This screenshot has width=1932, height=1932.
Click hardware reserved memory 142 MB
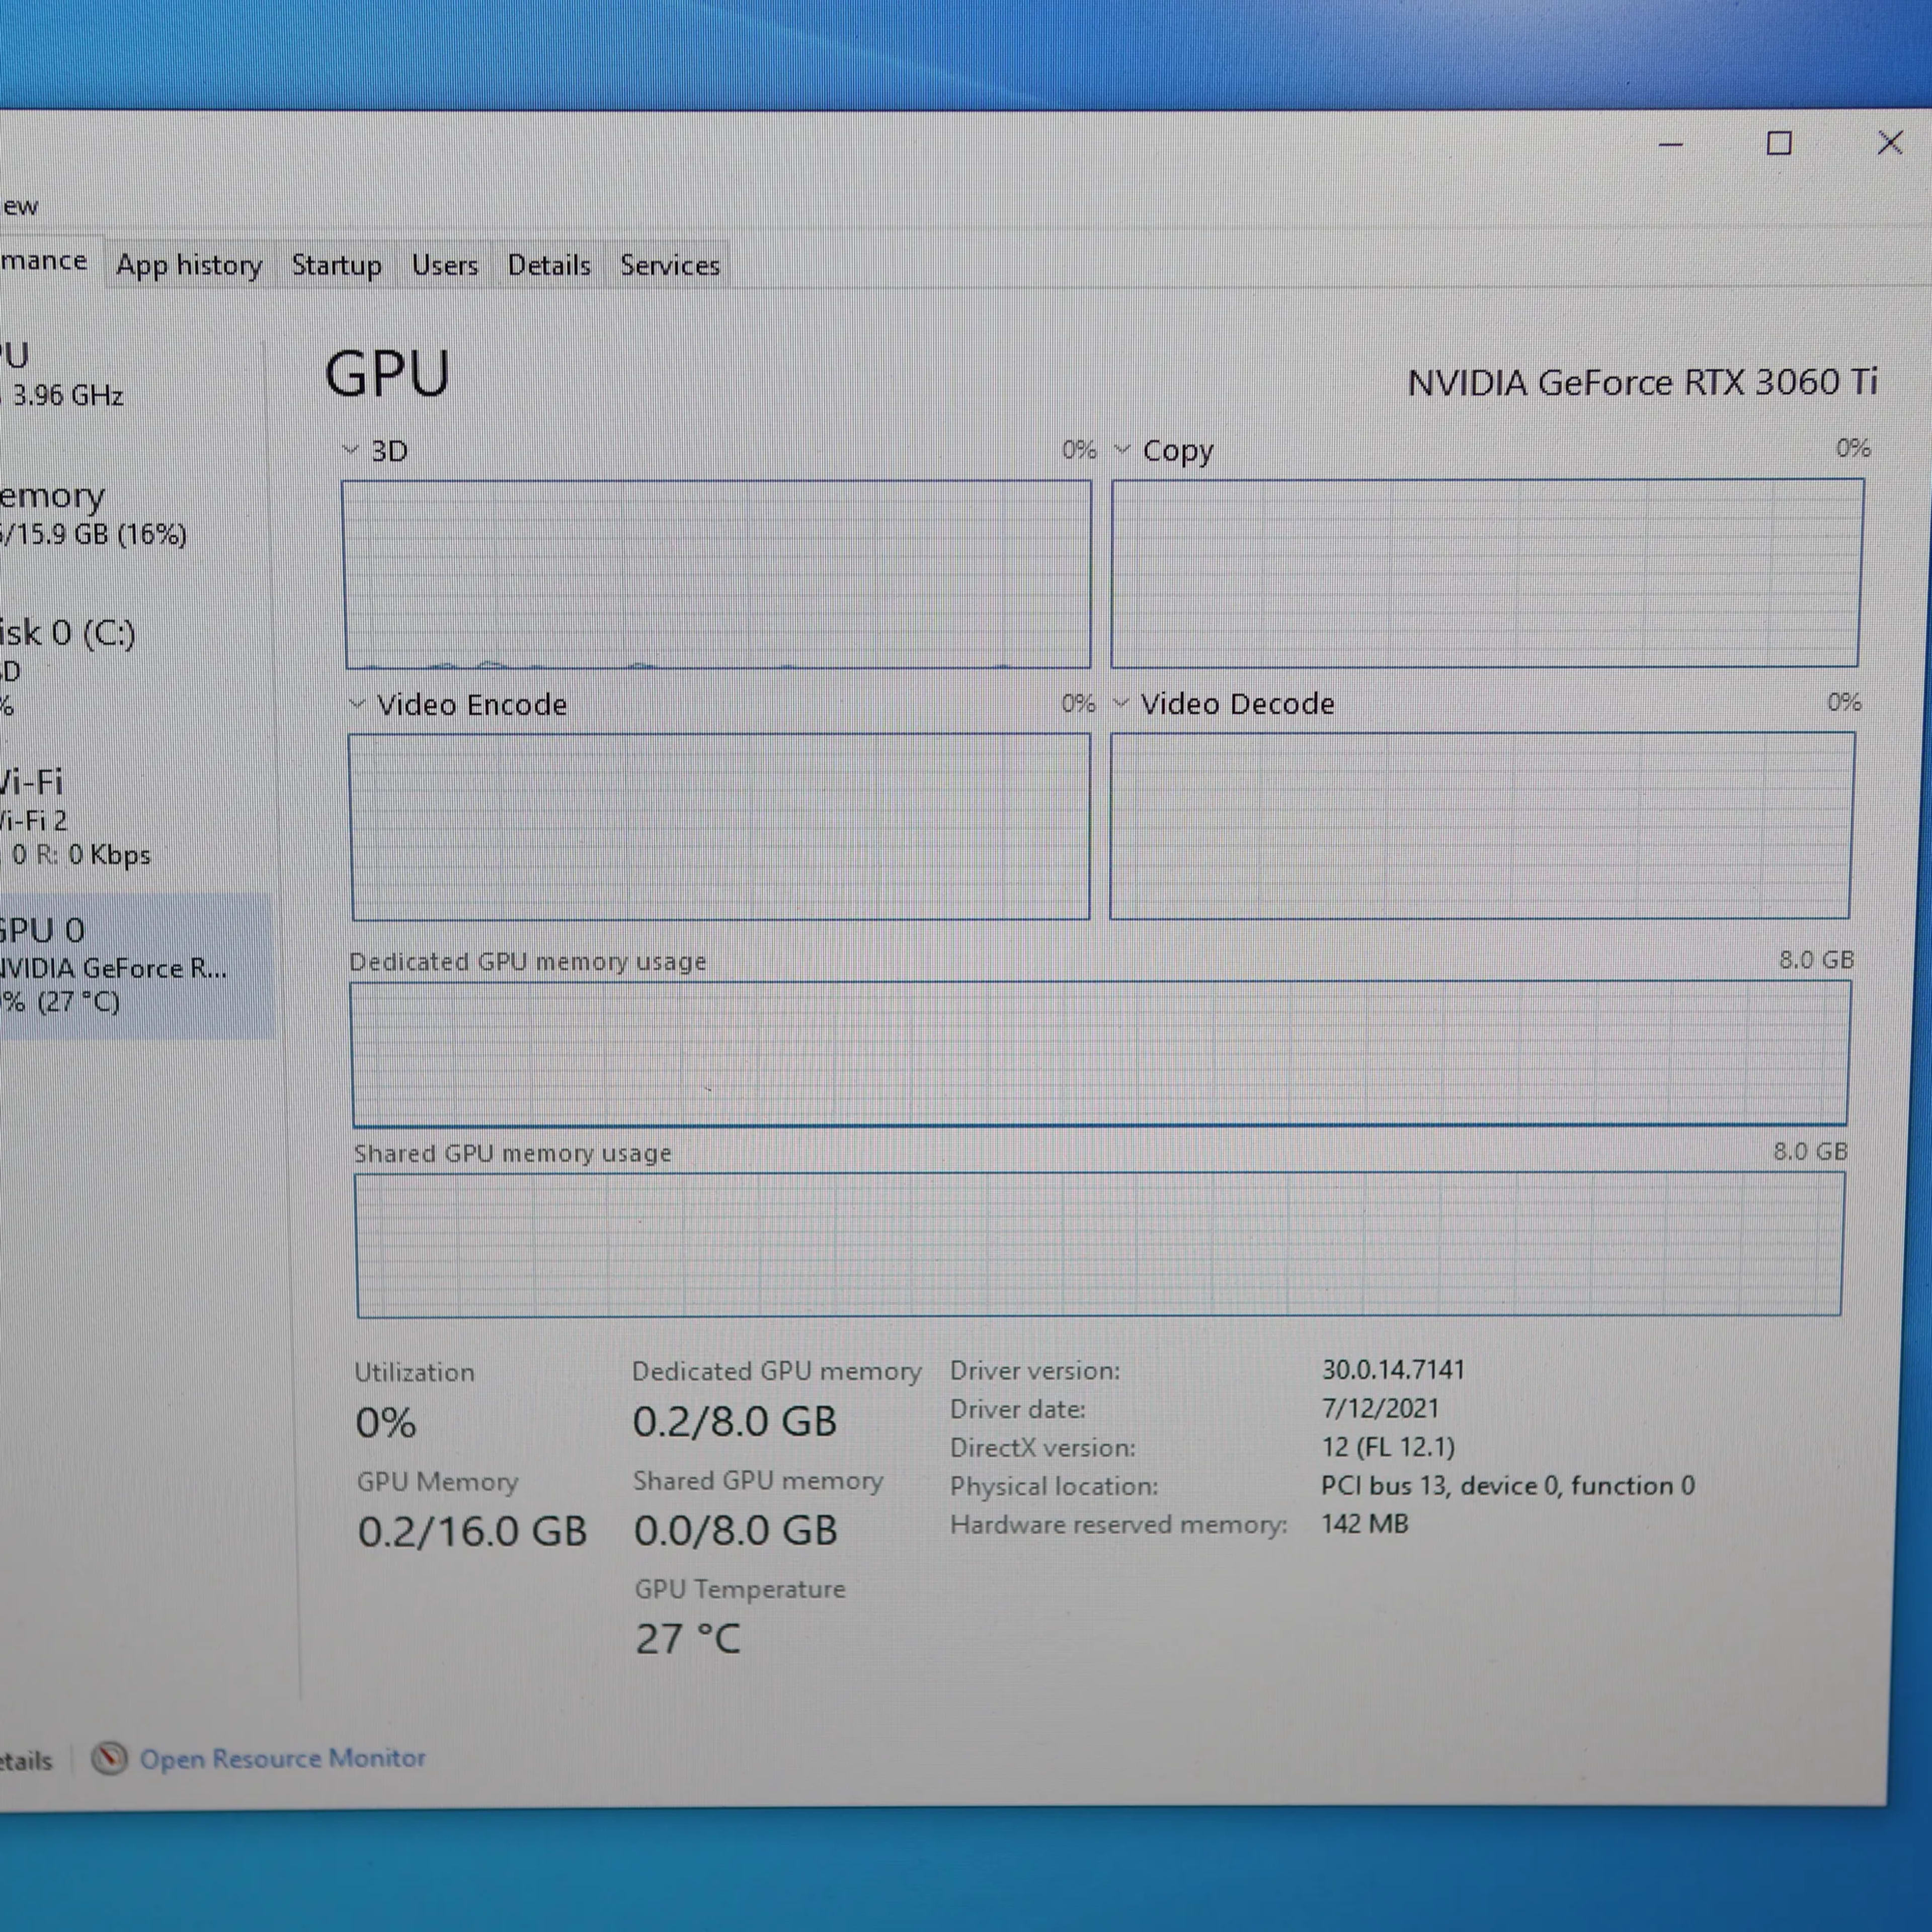[x=1364, y=1524]
